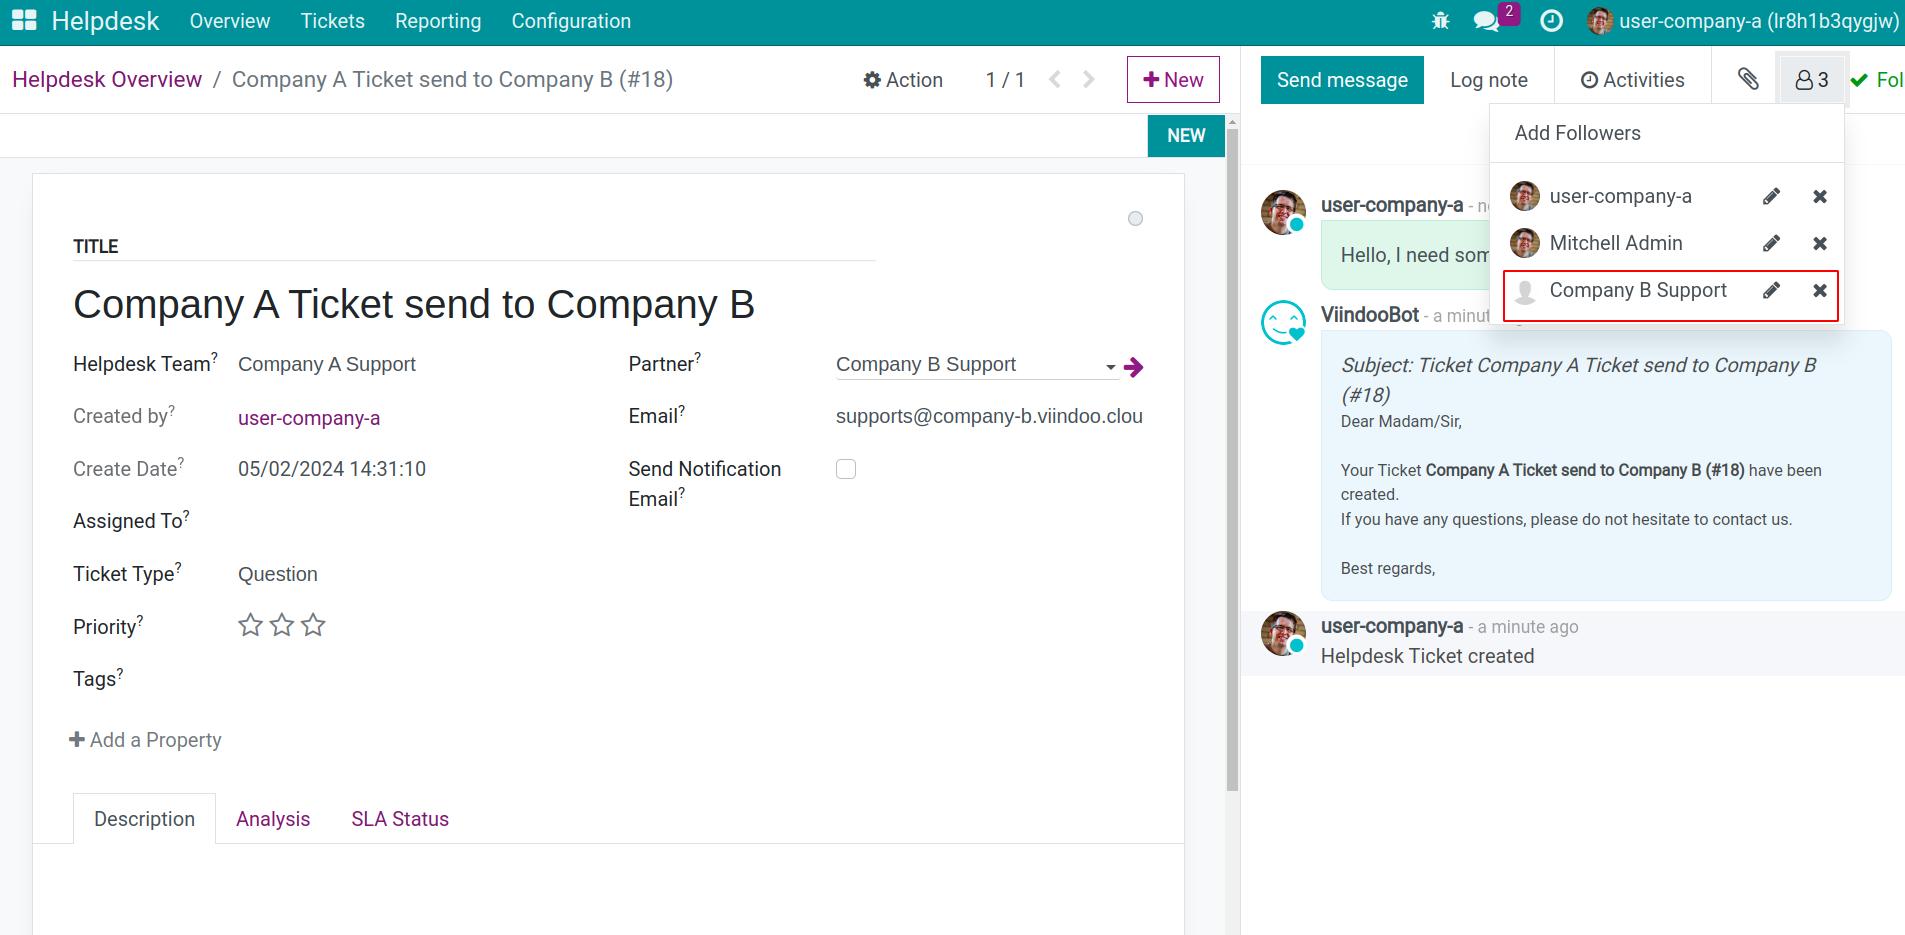Click the Email field value

[989, 416]
